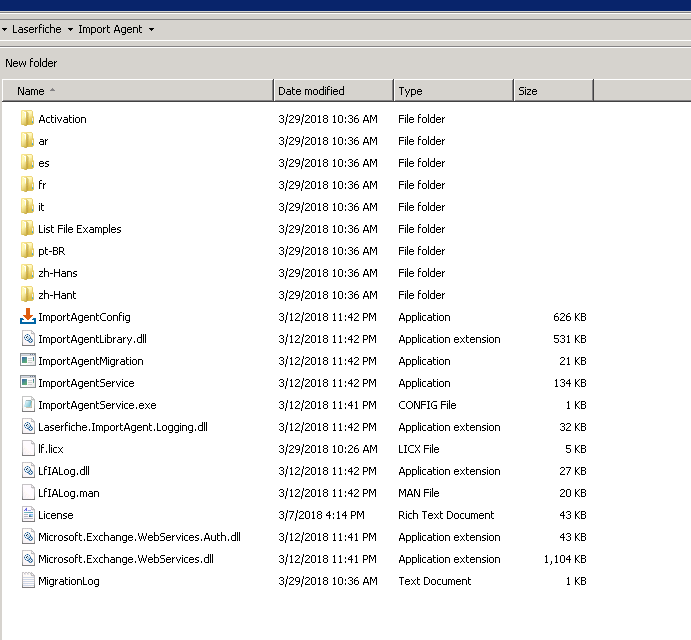Screen dimensions: 691x640
Task: Click the zh-Hans folder icon
Action: click(27, 273)
